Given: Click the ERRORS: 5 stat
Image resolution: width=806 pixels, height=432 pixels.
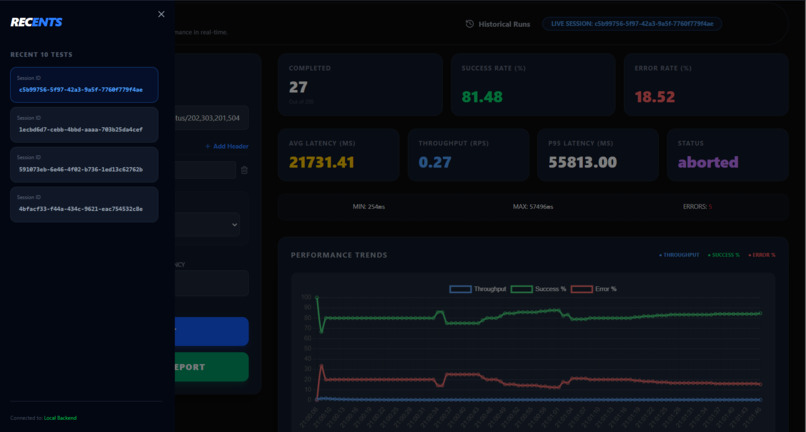Looking at the screenshot, I should point(698,207).
